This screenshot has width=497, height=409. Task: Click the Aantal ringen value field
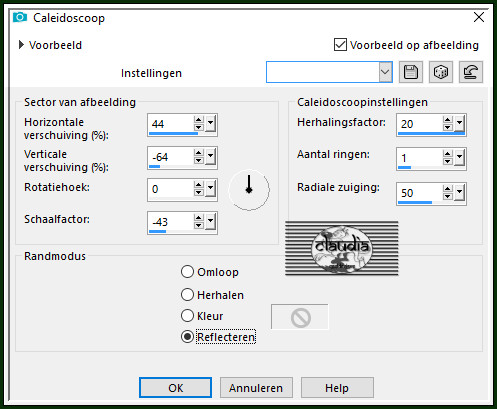[420, 158]
